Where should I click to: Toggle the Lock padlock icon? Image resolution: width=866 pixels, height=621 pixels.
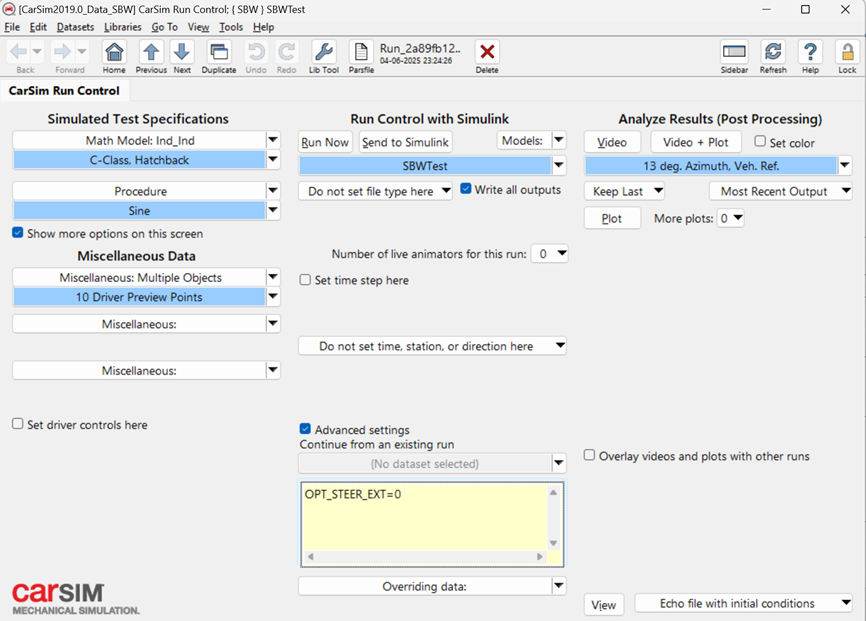(847, 52)
